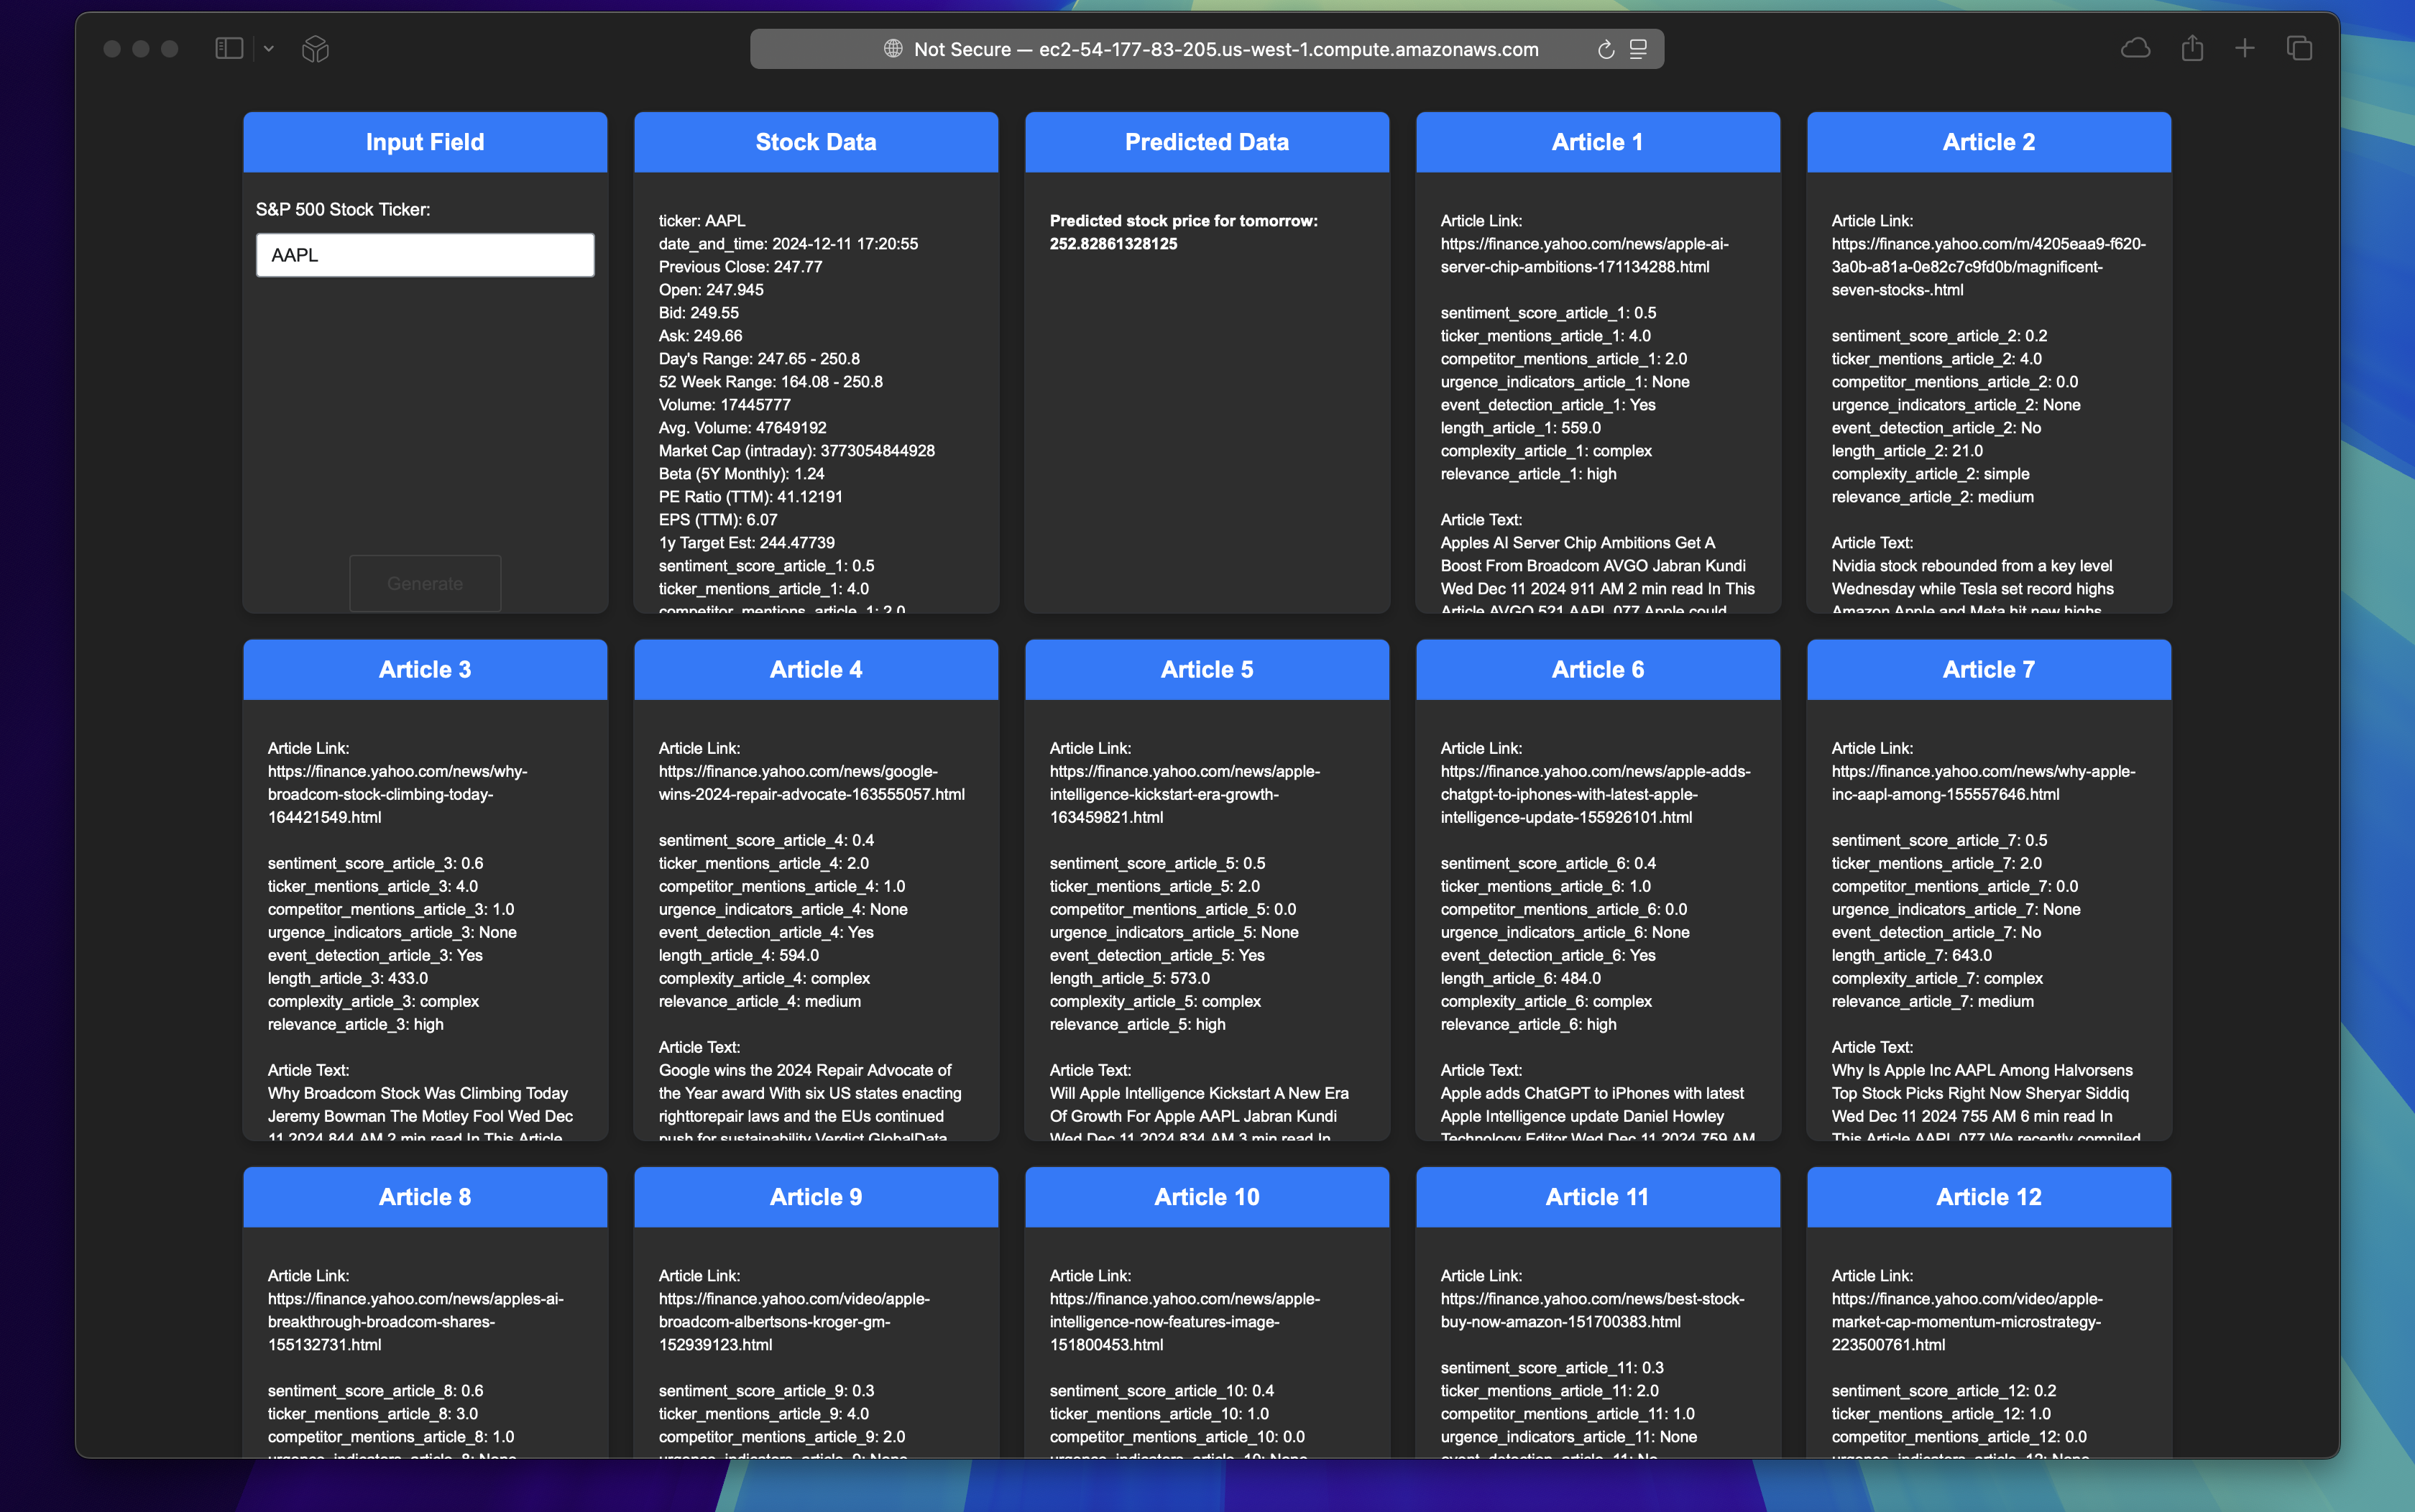Open a new tab with plus icon
The height and width of the screenshot is (1512, 2415).
(2245, 48)
